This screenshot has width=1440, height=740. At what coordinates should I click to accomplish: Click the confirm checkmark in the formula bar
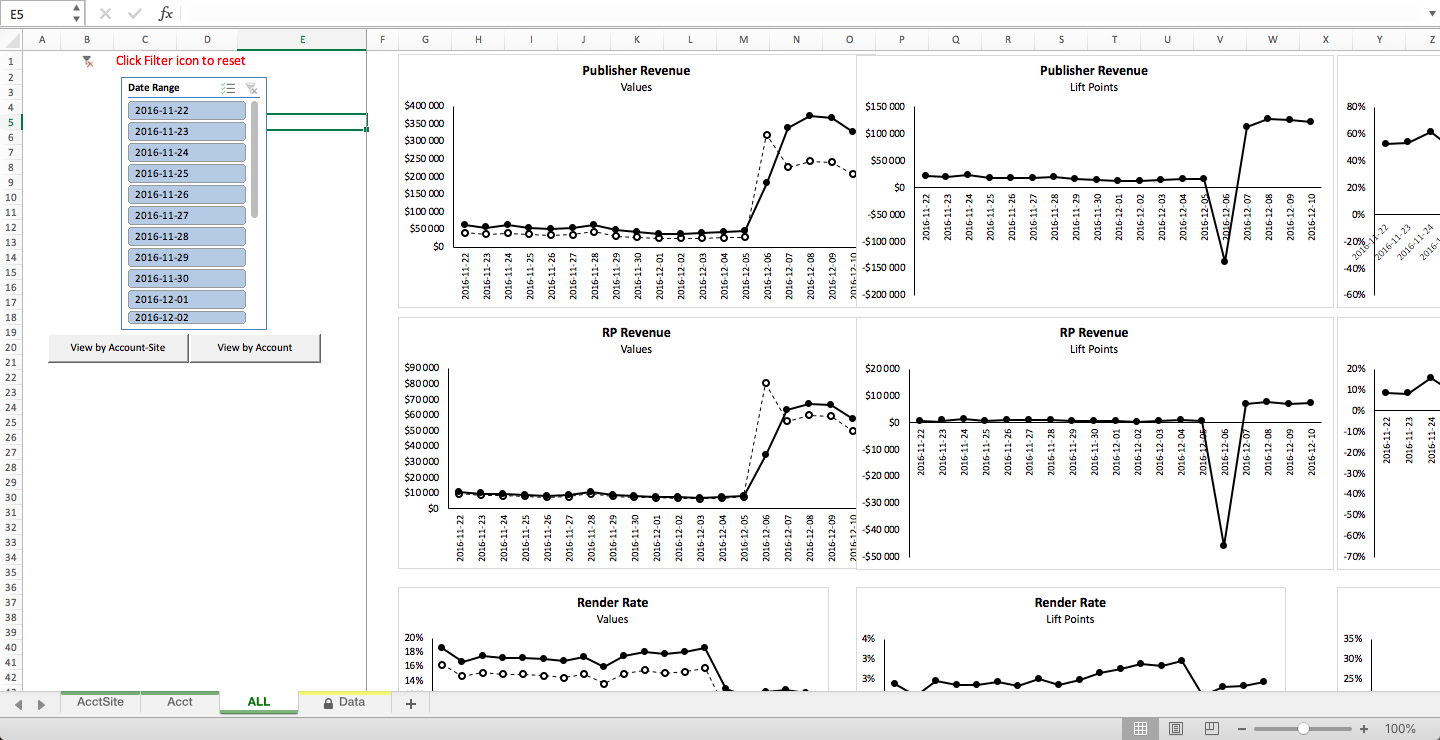pos(134,13)
